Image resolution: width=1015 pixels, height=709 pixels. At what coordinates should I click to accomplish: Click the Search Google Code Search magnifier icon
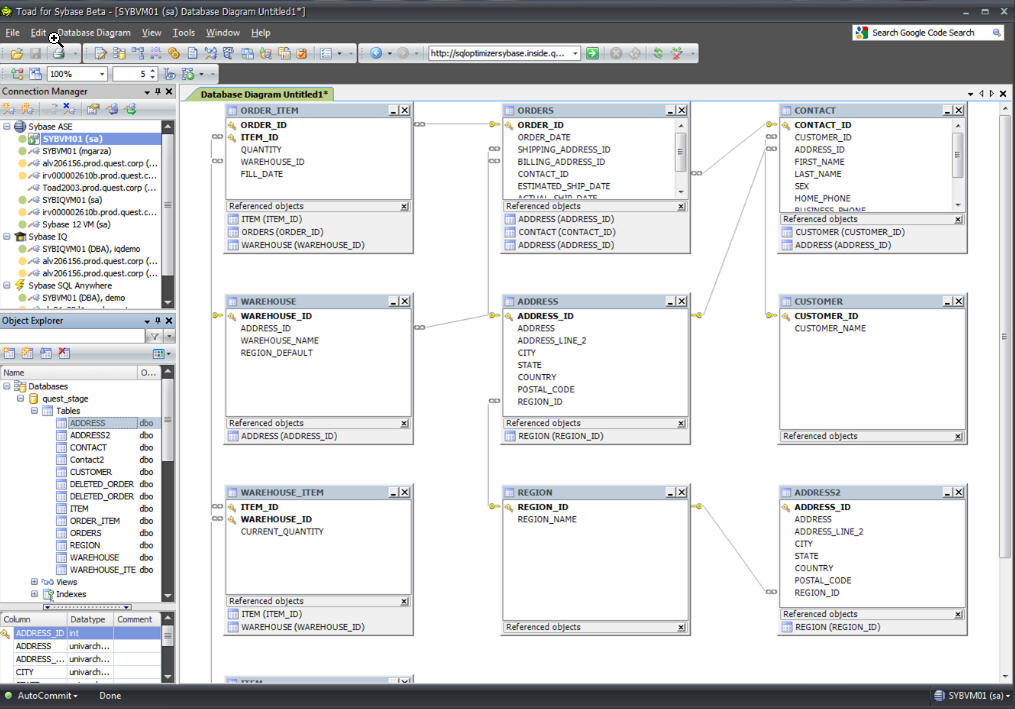coord(996,32)
